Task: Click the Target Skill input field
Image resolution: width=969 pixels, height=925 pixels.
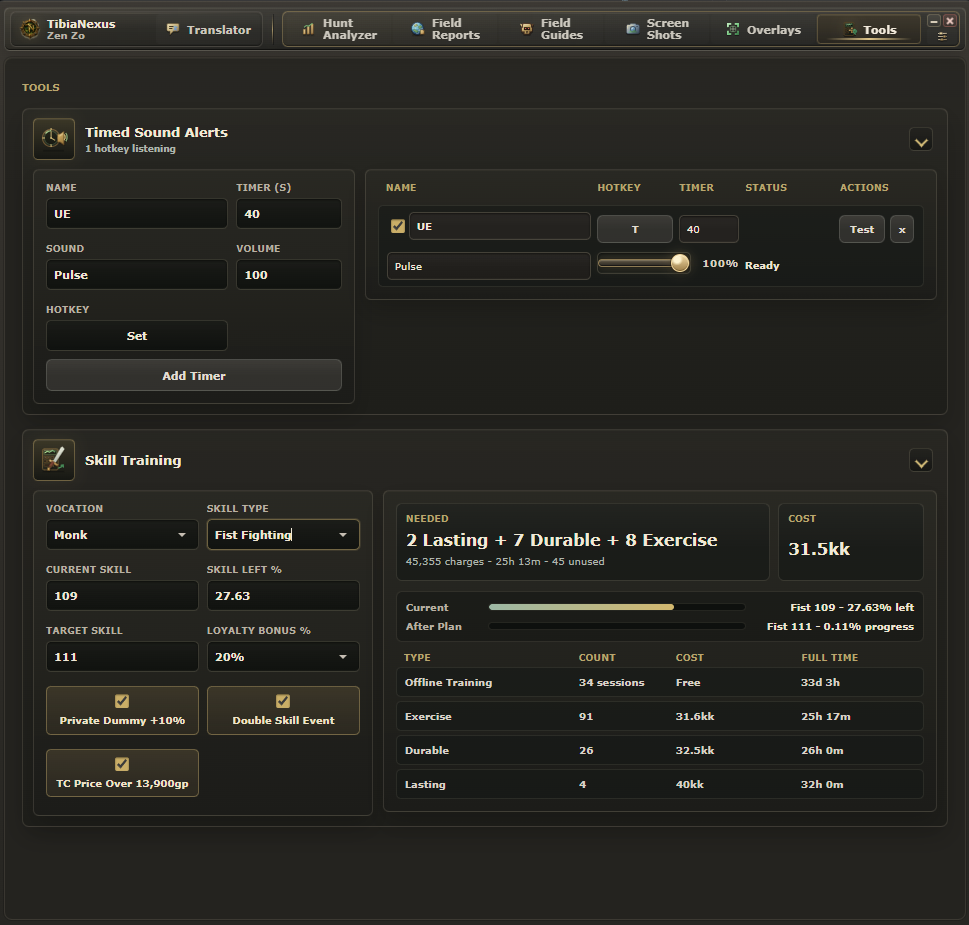Action: coord(122,657)
